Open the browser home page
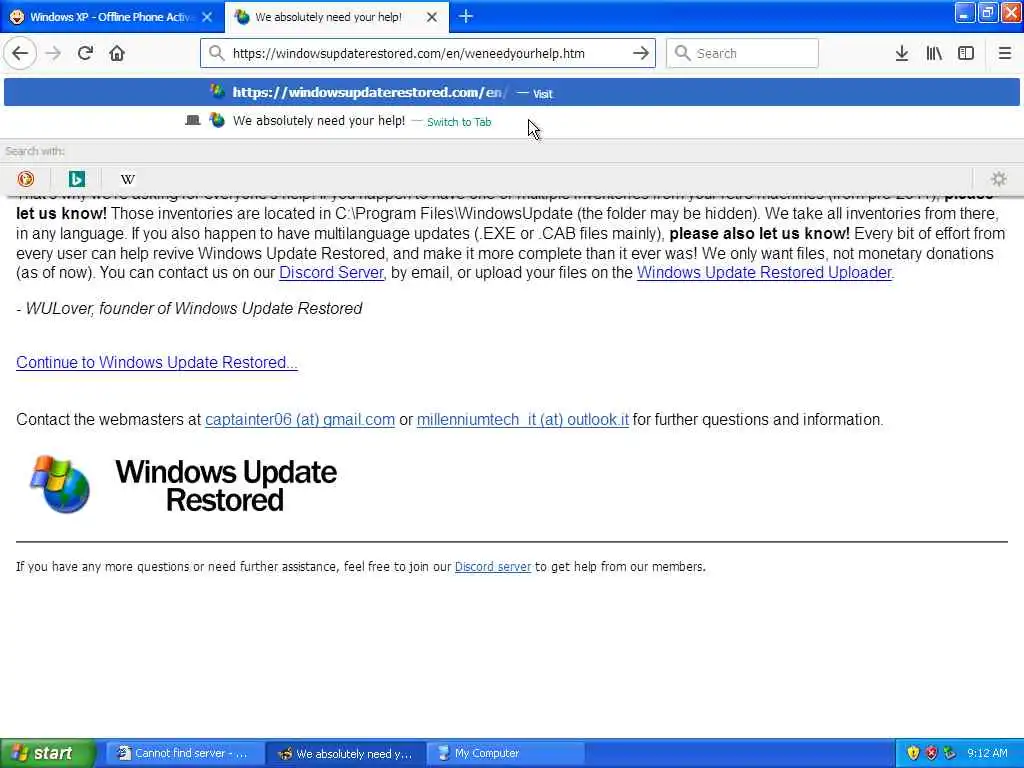The width and height of the screenshot is (1024, 768). (x=117, y=53)
